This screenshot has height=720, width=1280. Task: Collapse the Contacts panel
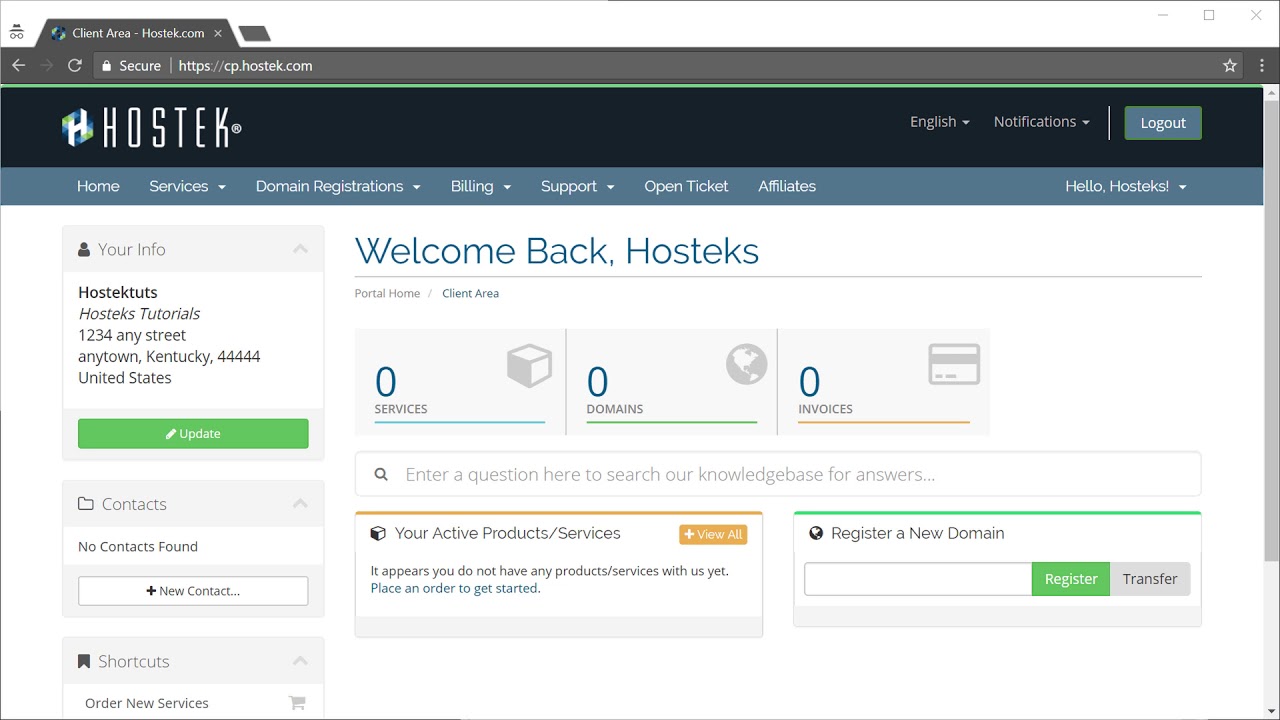click(x=300, y=504)
